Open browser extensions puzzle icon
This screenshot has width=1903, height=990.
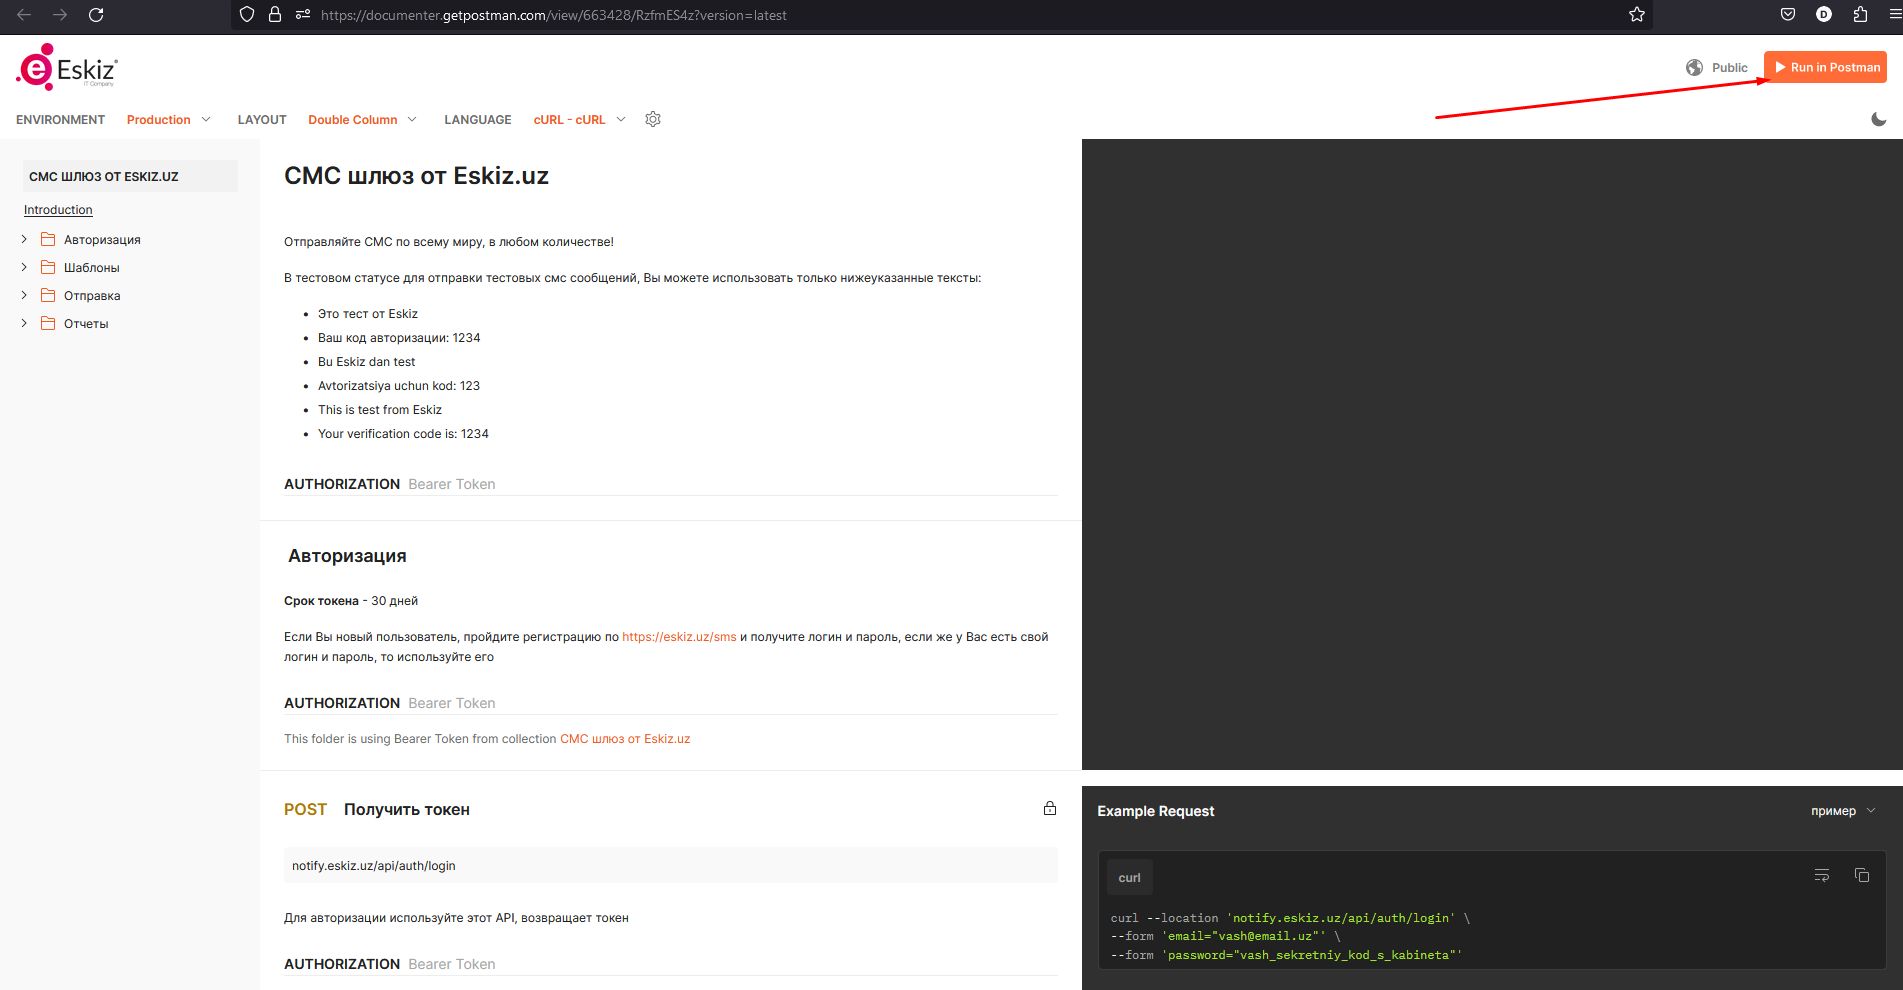tap(1859, 14)
